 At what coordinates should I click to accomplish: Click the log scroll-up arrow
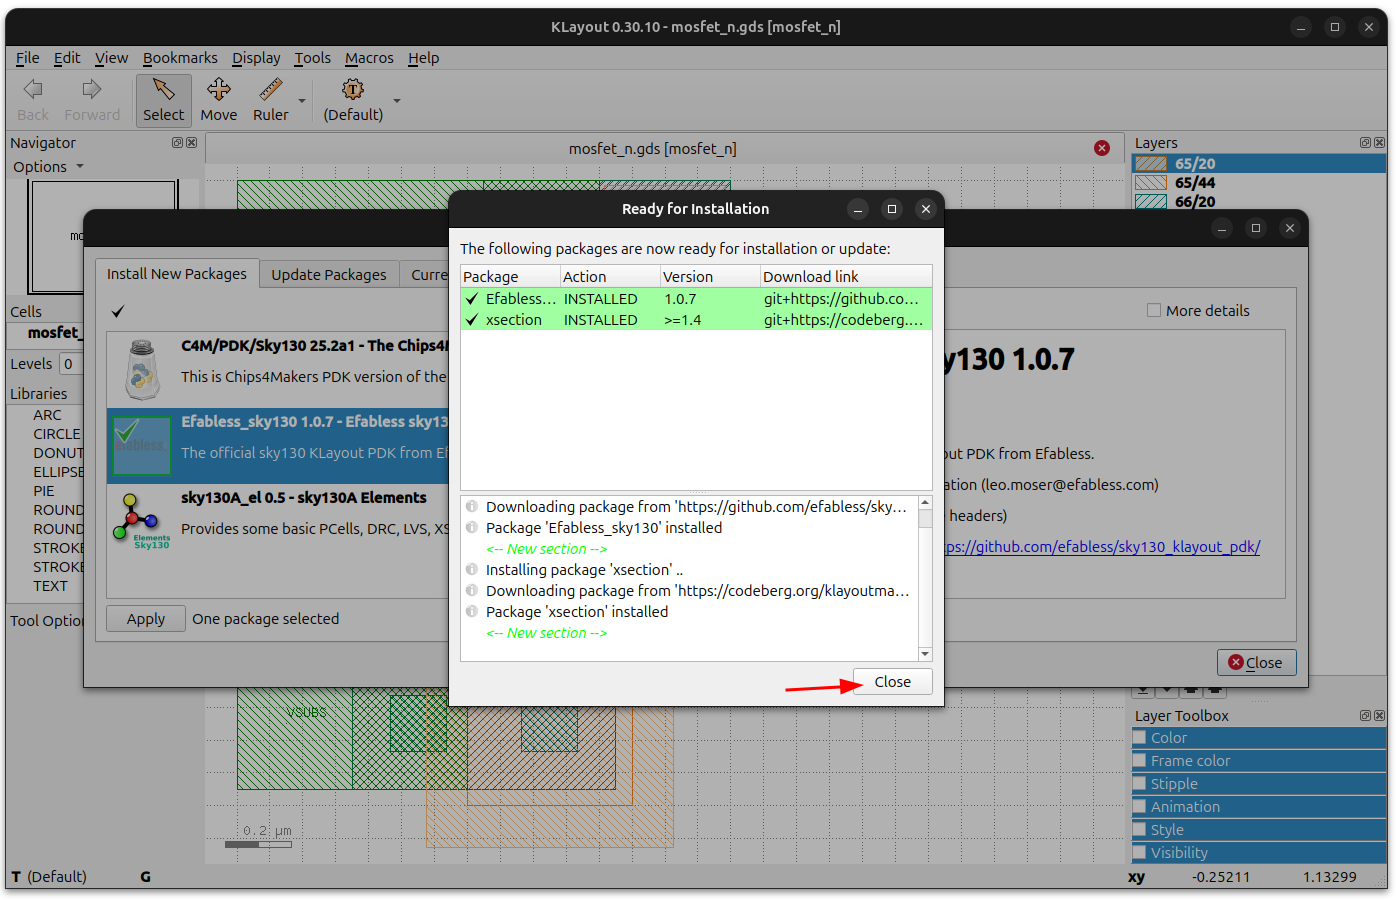point(925,503)
